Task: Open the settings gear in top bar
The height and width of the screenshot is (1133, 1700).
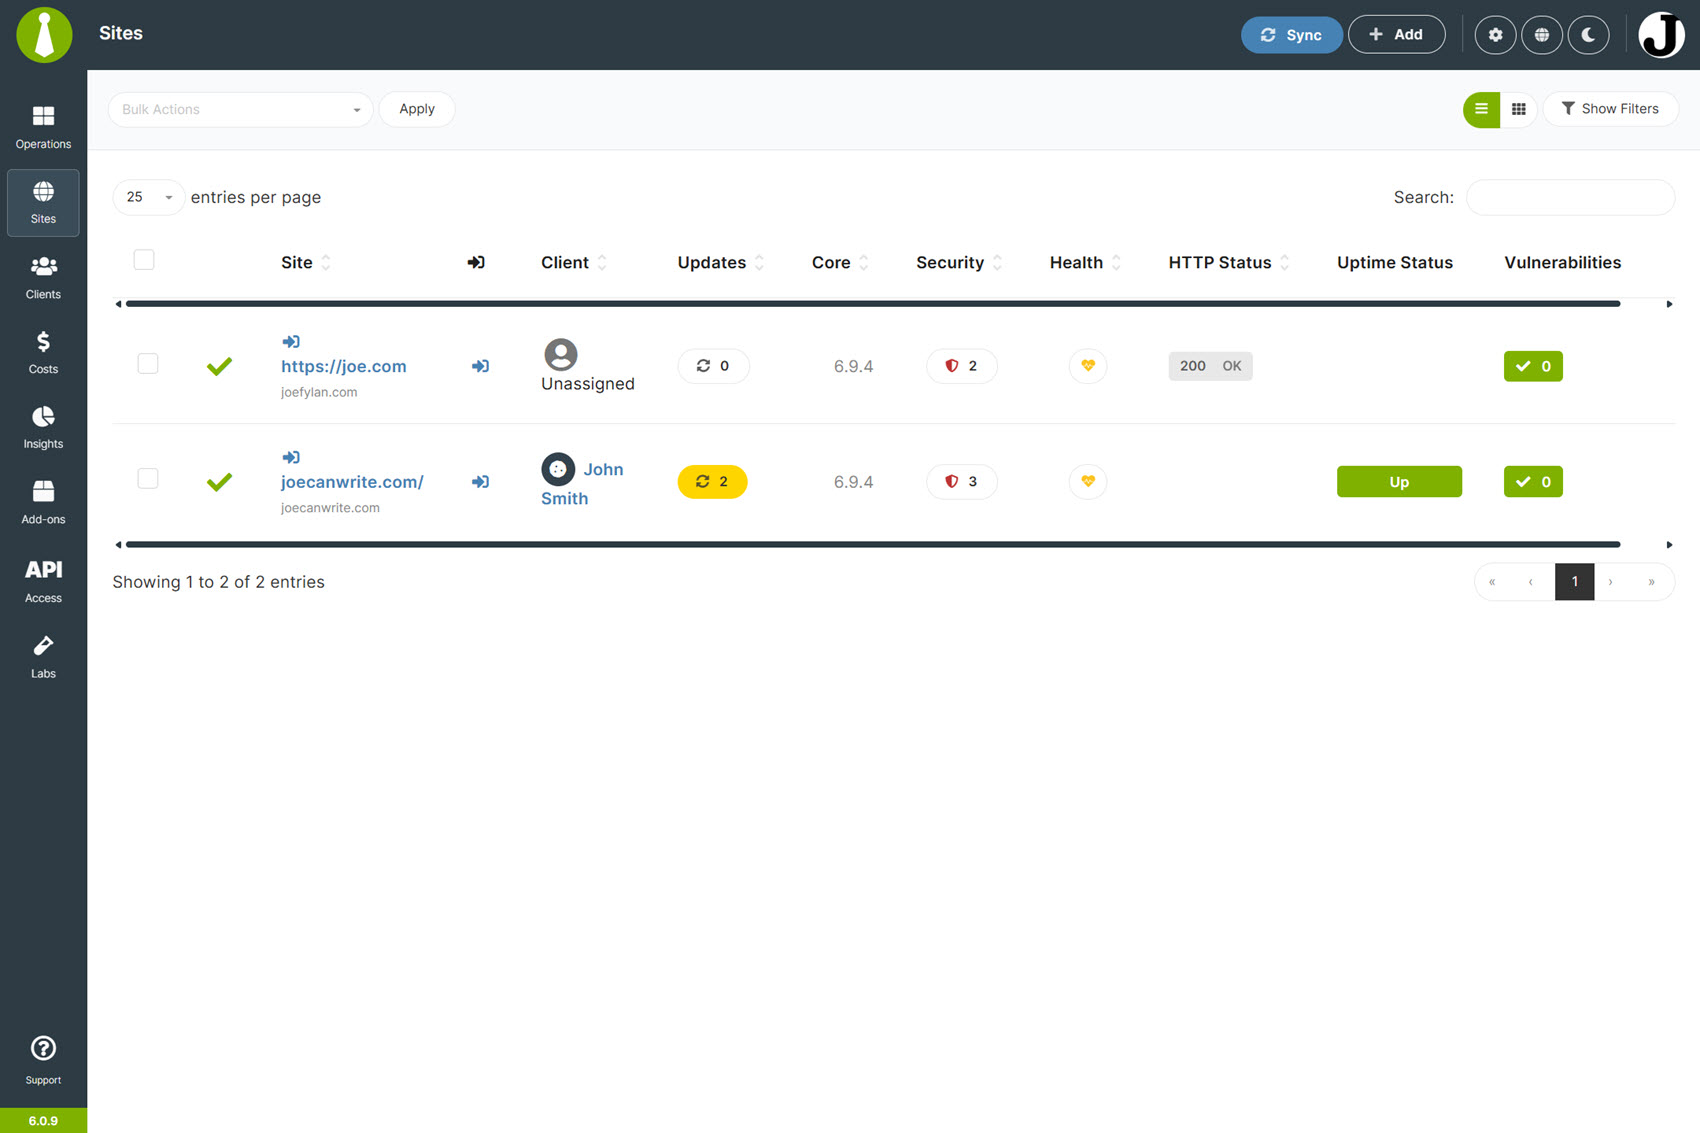Action: point(1495,34)
